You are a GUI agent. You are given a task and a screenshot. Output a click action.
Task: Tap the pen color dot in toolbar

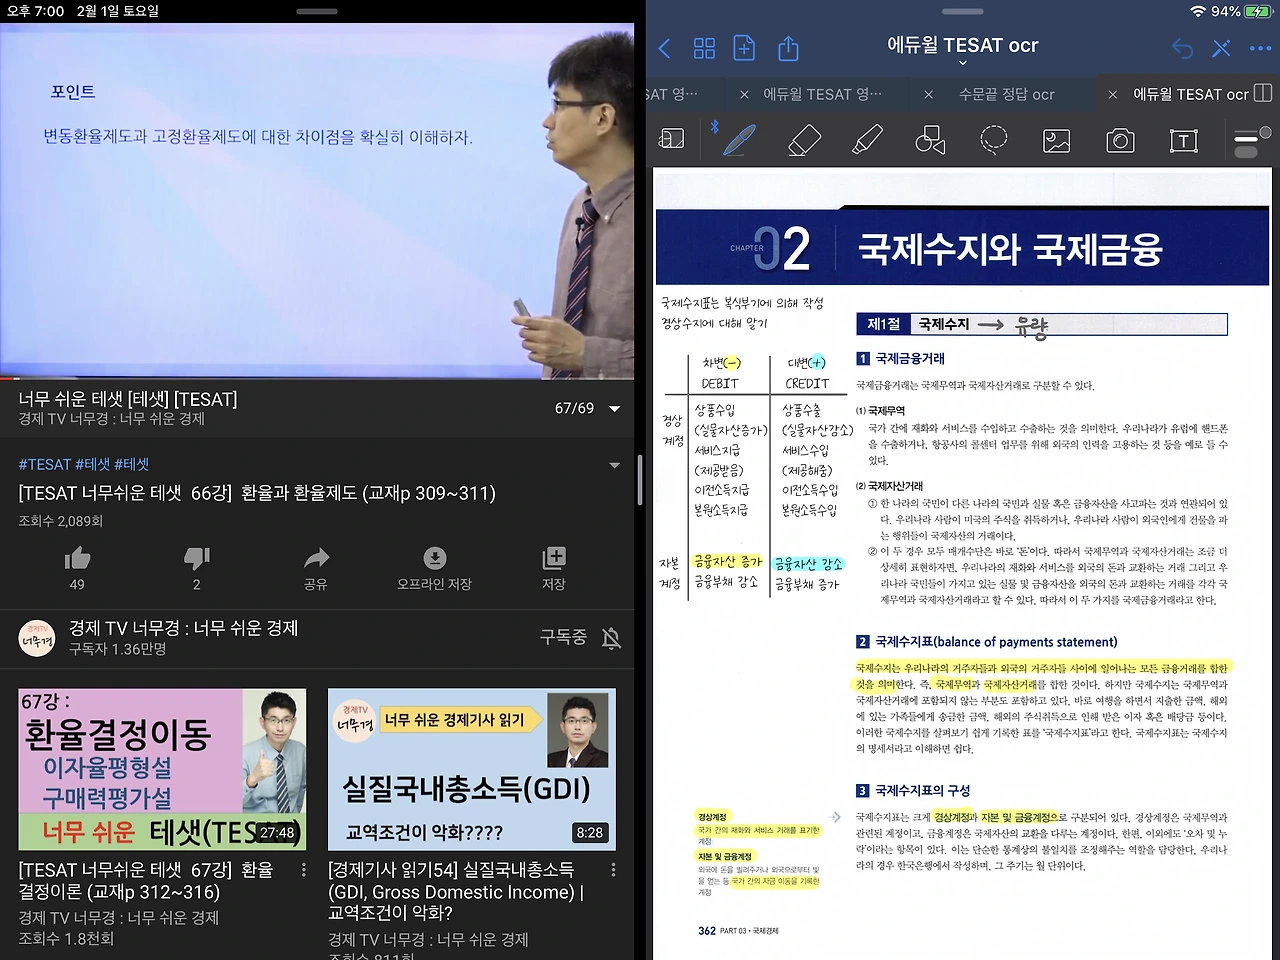pyautogui.click(x=1265, y=133)
